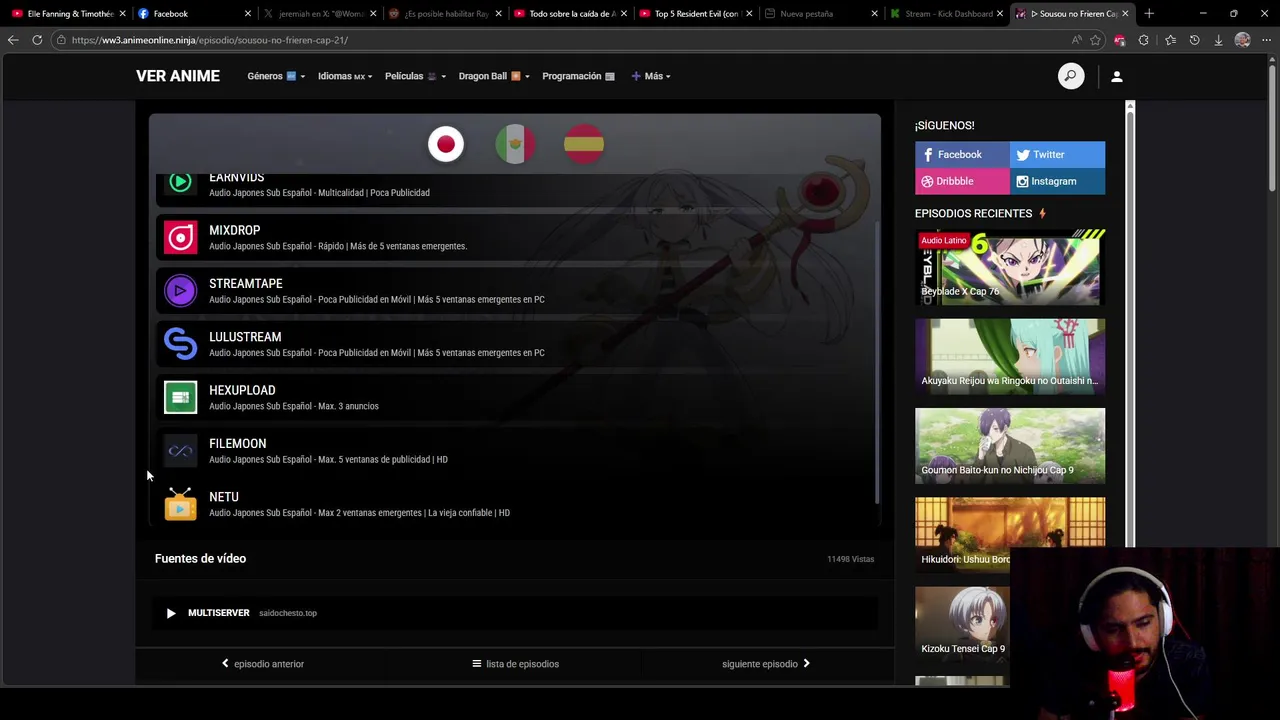Open Goumon Baito-kun no Nichijou Cap 9
The width and height of the screenshot is (1280, 720).
tap(1010, 446)
